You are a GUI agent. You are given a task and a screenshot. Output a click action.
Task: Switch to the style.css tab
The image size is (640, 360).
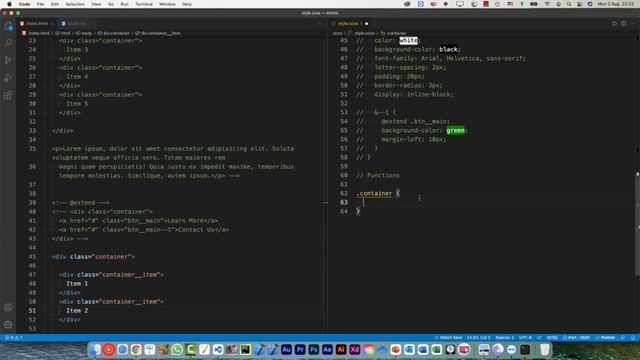click(x=76, y=24)
